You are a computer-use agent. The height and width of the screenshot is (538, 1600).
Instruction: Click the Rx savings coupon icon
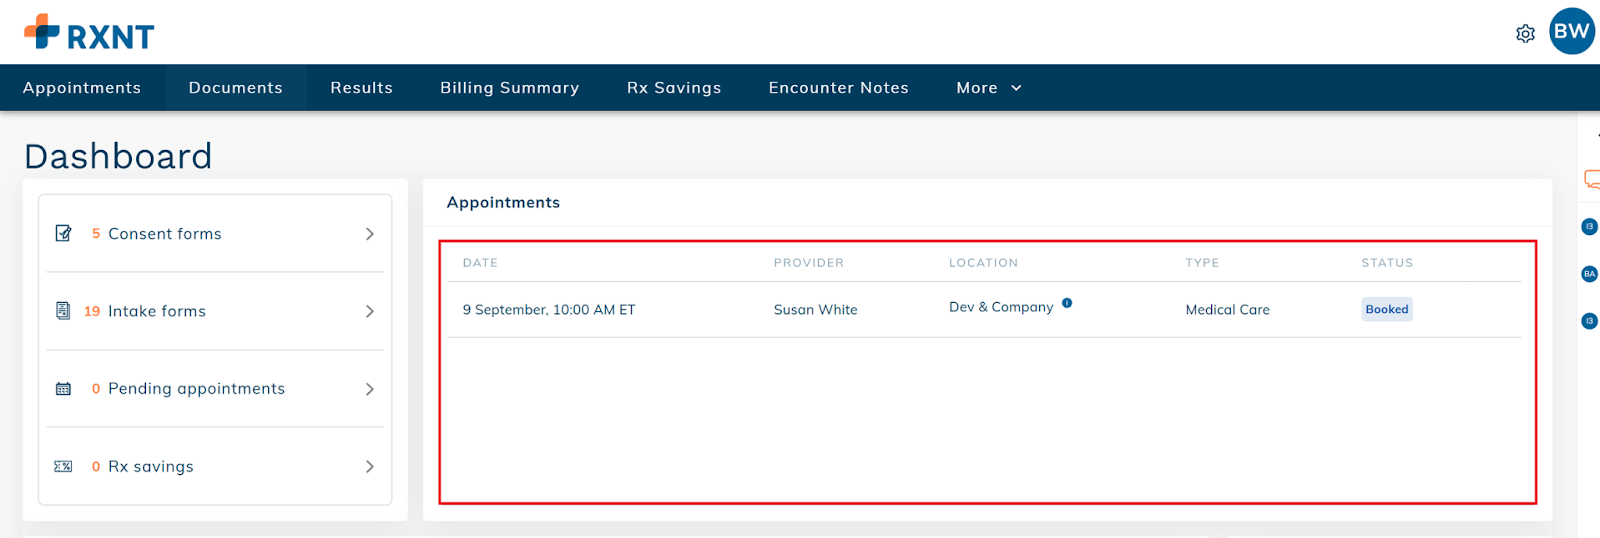tap(63, 467)
